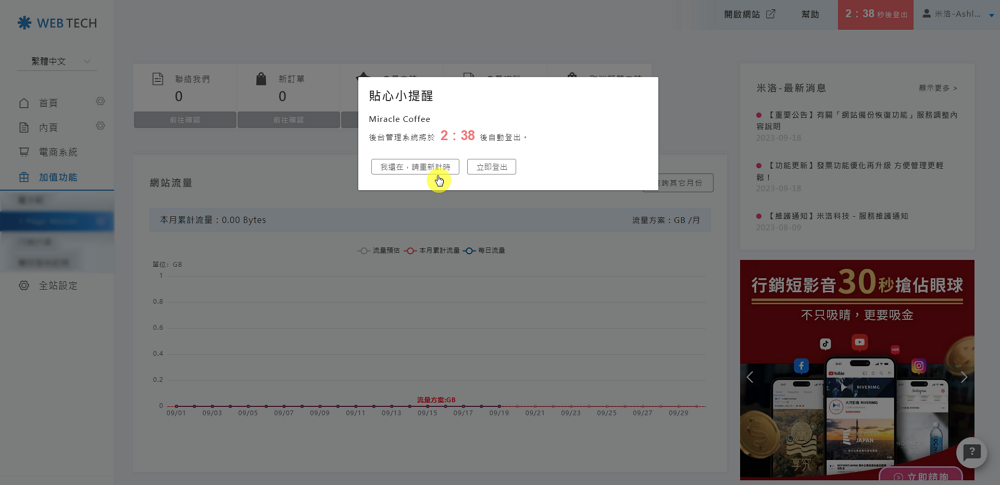Click the gear icon next to 內頁

click(x=100, y=127)
